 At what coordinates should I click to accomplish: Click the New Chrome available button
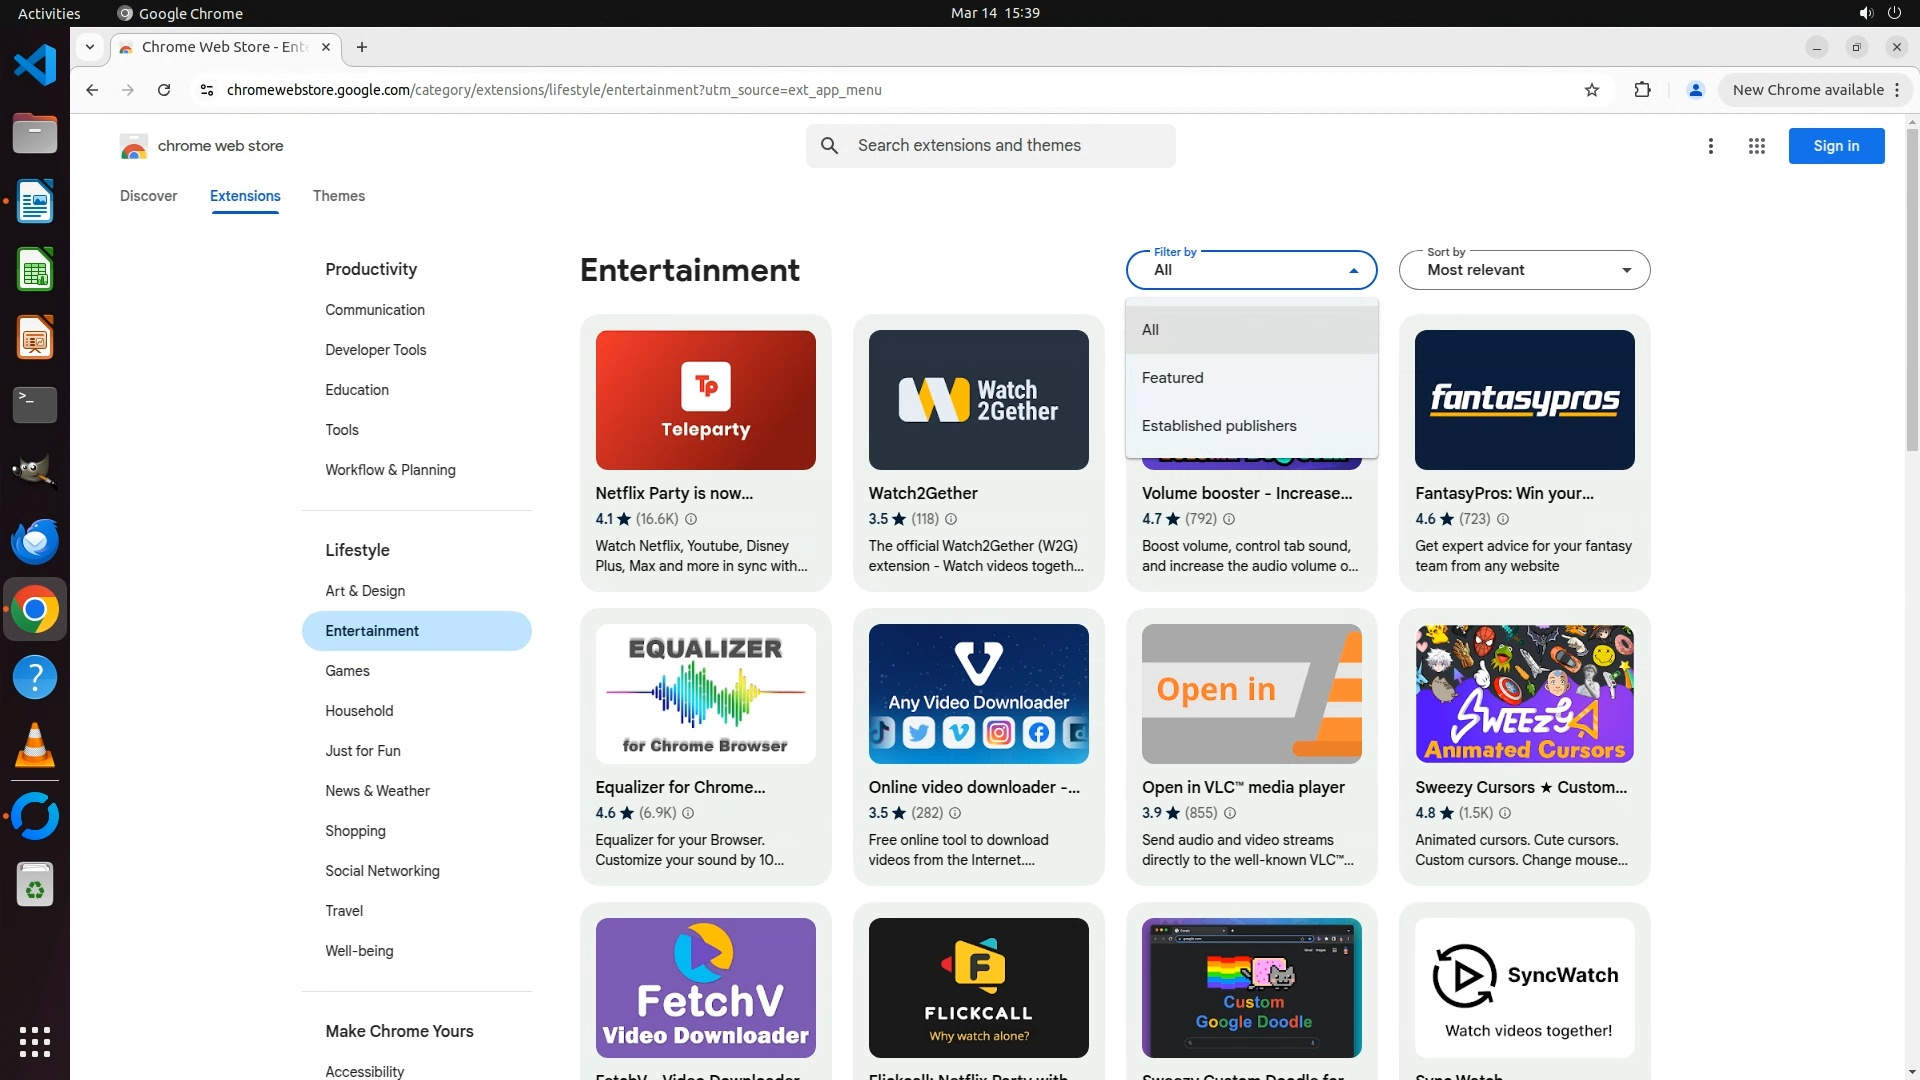1807,90
